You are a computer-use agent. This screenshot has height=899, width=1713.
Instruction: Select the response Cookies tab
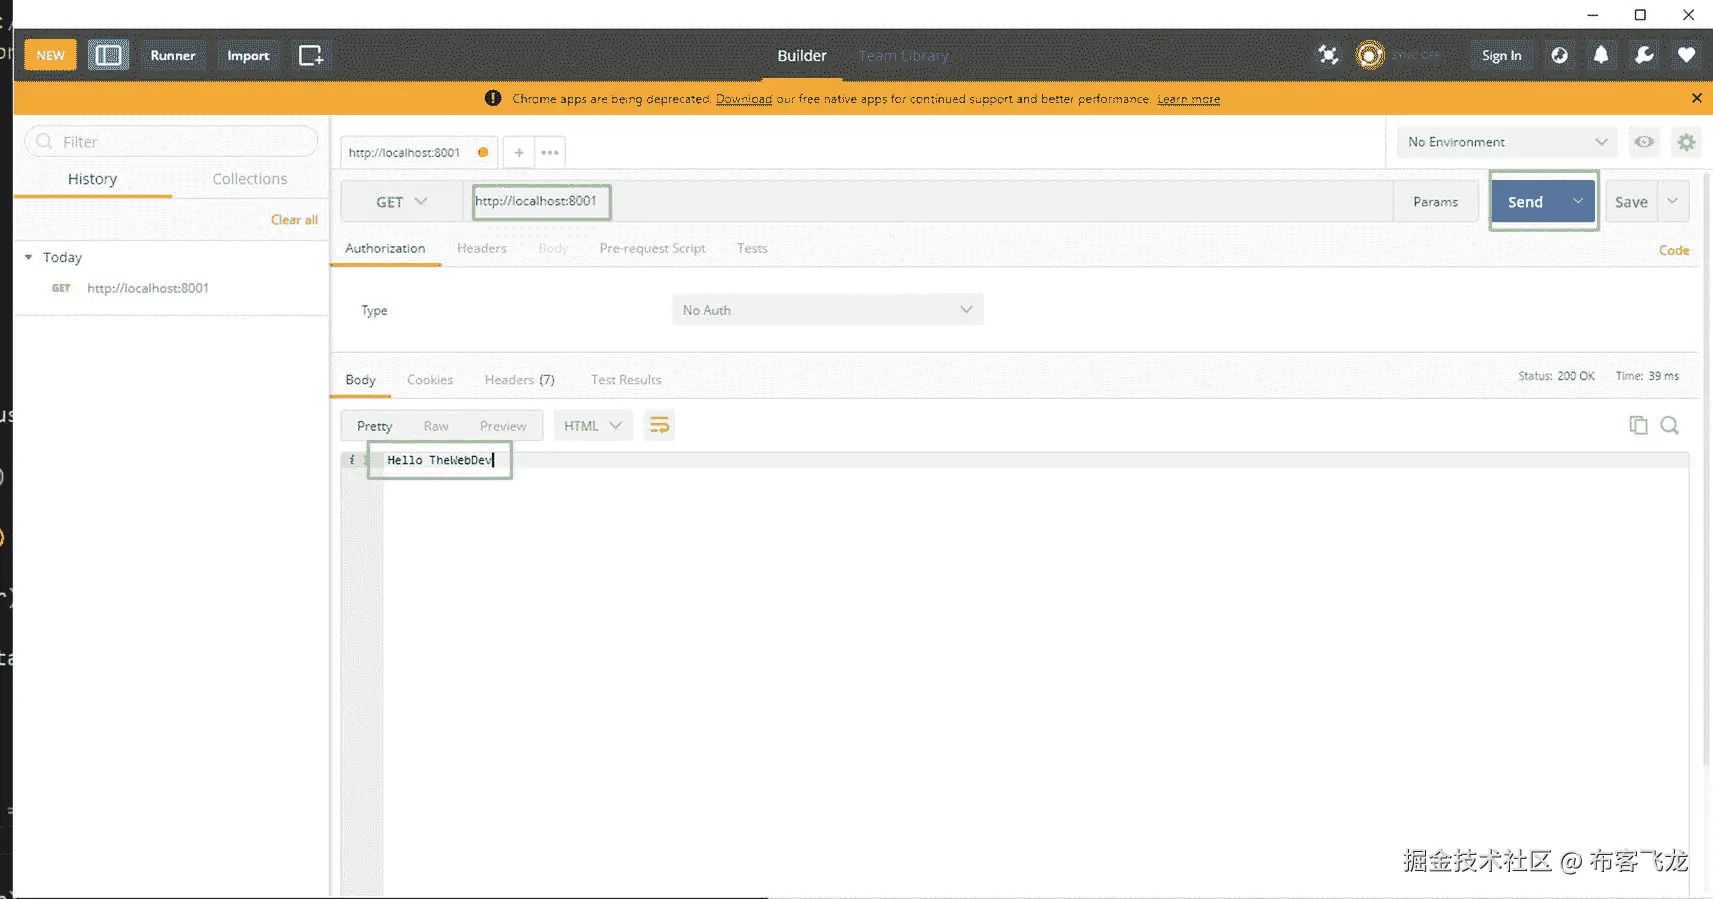coord(430,380)
